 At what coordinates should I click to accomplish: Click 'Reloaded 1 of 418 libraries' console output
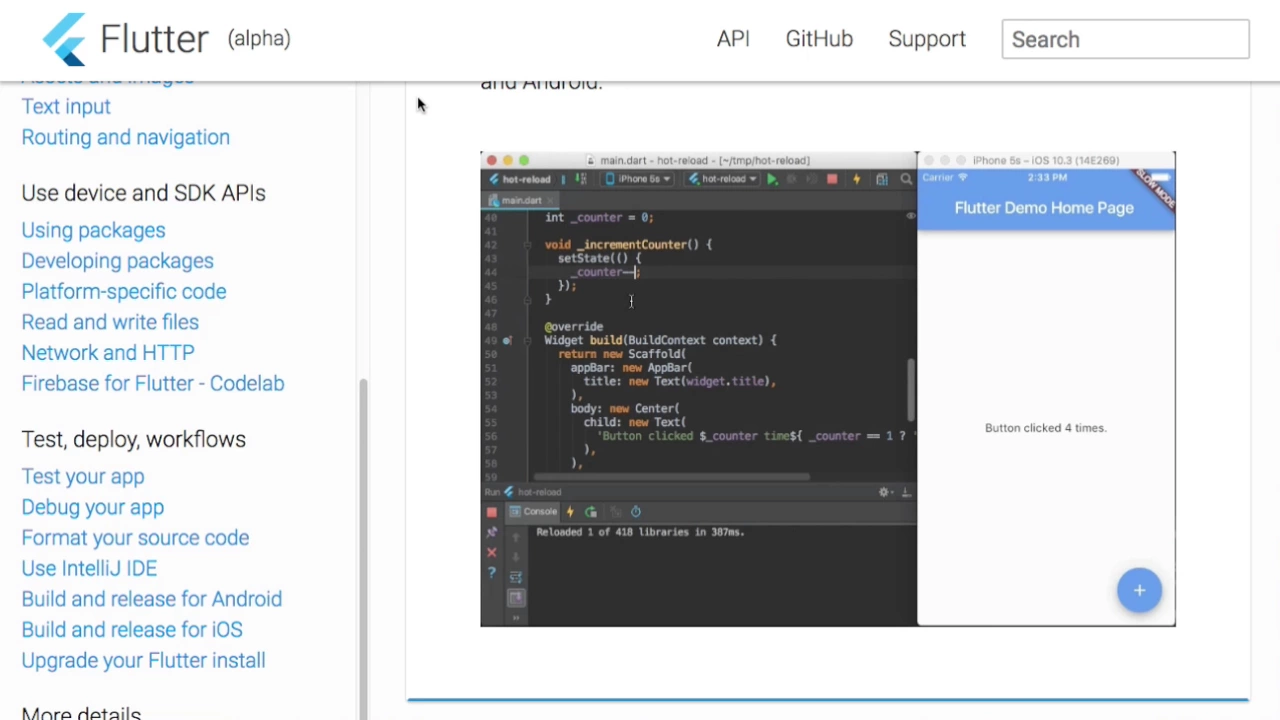[640, 532]
